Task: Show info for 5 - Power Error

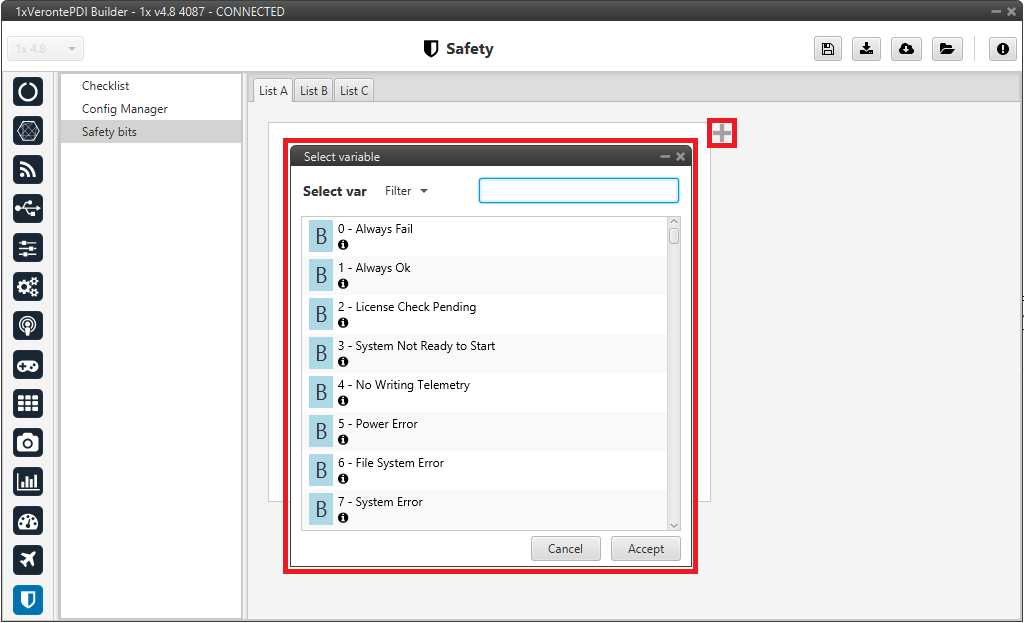Action: pos(343,440)
